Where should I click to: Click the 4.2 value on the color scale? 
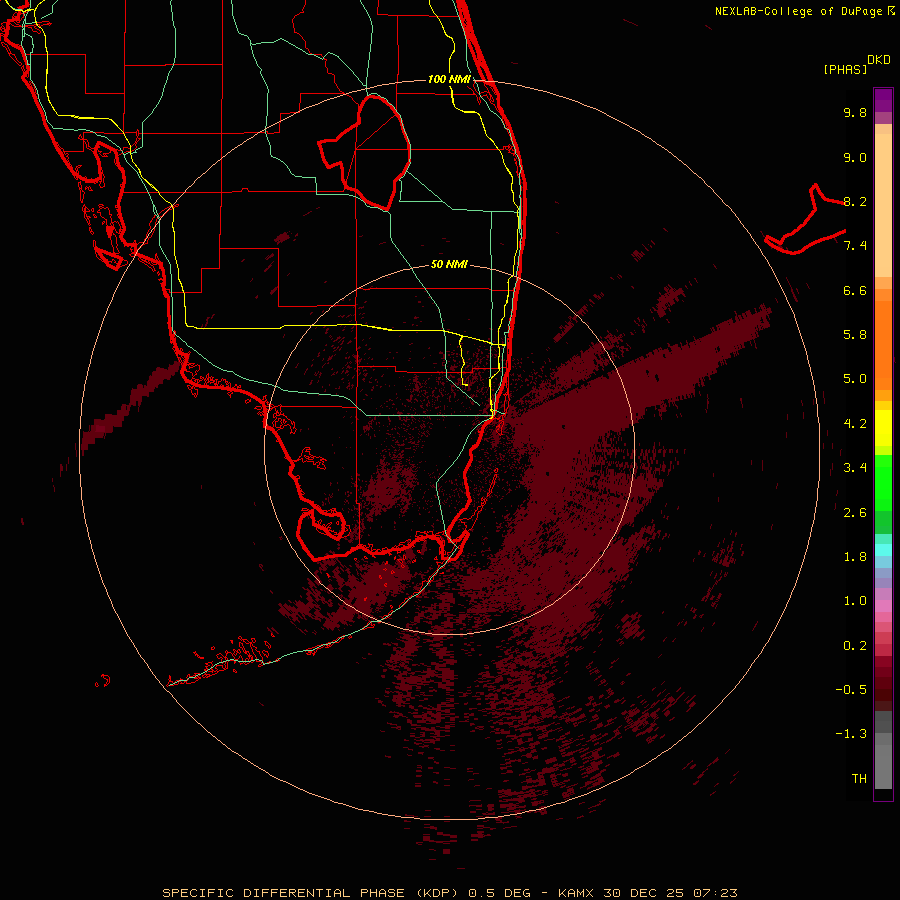pos(855,424)
